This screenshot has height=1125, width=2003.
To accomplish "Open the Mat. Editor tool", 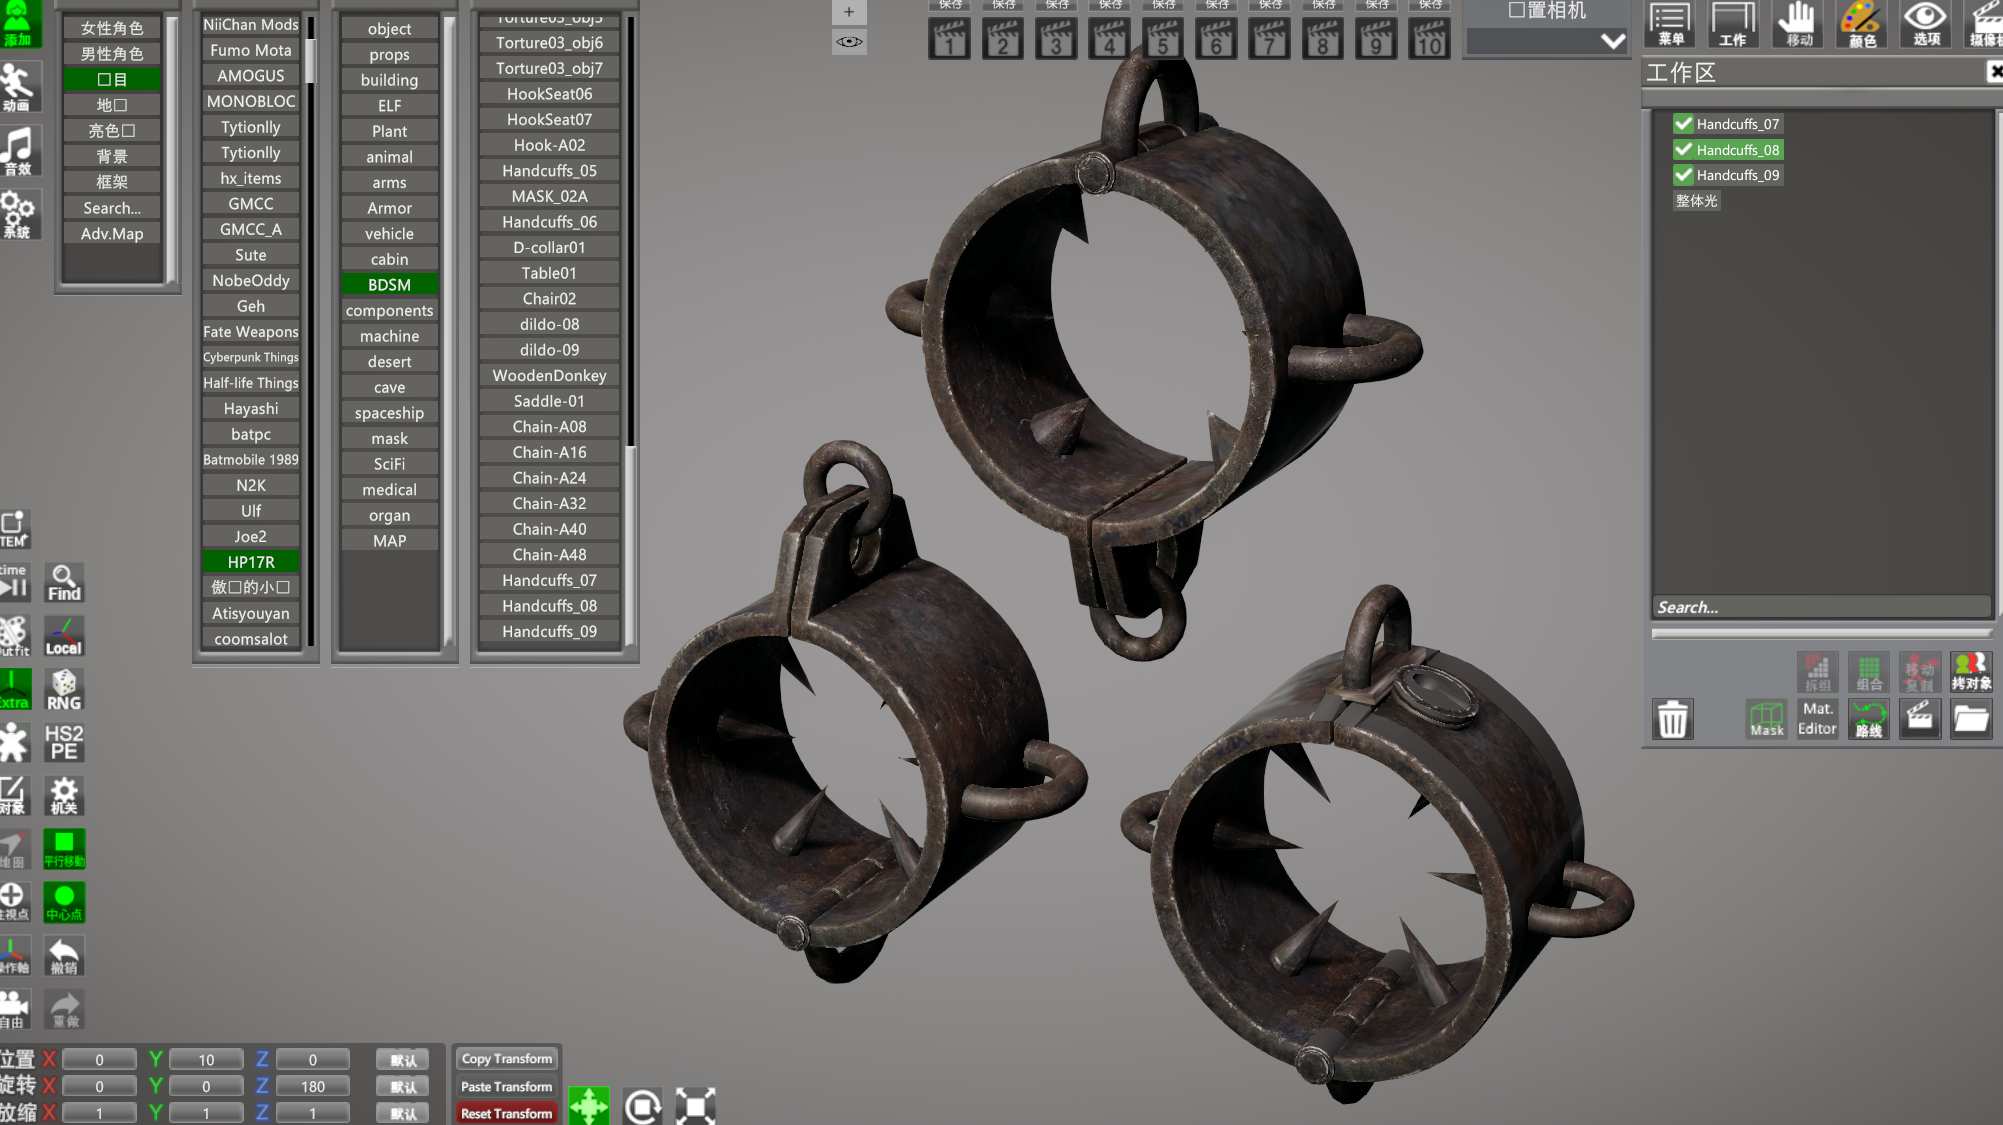I will pyautogui.click(x=1817, y=719).
